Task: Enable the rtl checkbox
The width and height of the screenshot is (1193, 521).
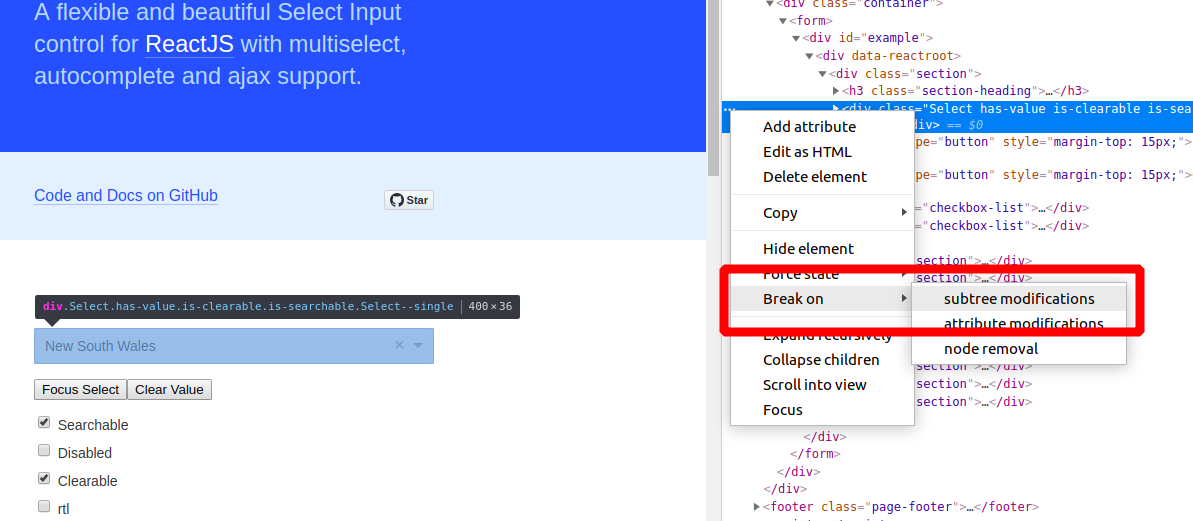Action: click(44, 506)
